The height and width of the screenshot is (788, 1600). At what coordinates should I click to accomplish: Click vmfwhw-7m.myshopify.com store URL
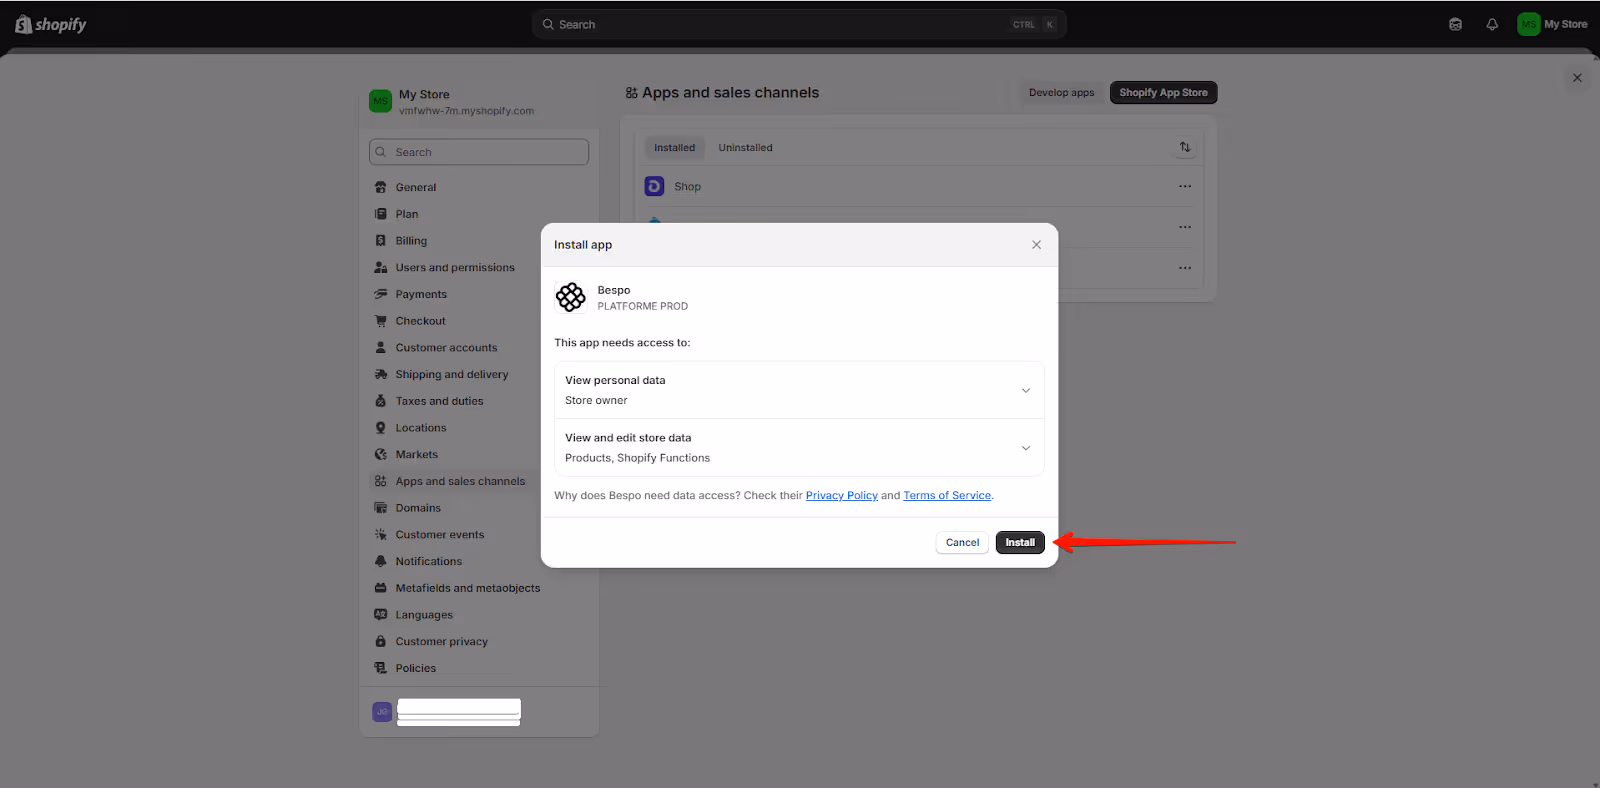(466, 111)
